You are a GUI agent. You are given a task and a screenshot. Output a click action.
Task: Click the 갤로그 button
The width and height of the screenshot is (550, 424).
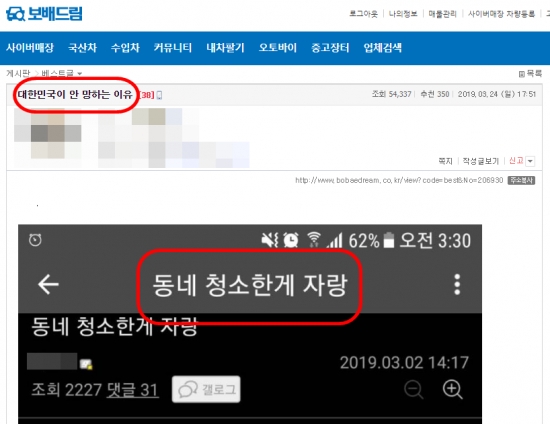coord(206,389)
